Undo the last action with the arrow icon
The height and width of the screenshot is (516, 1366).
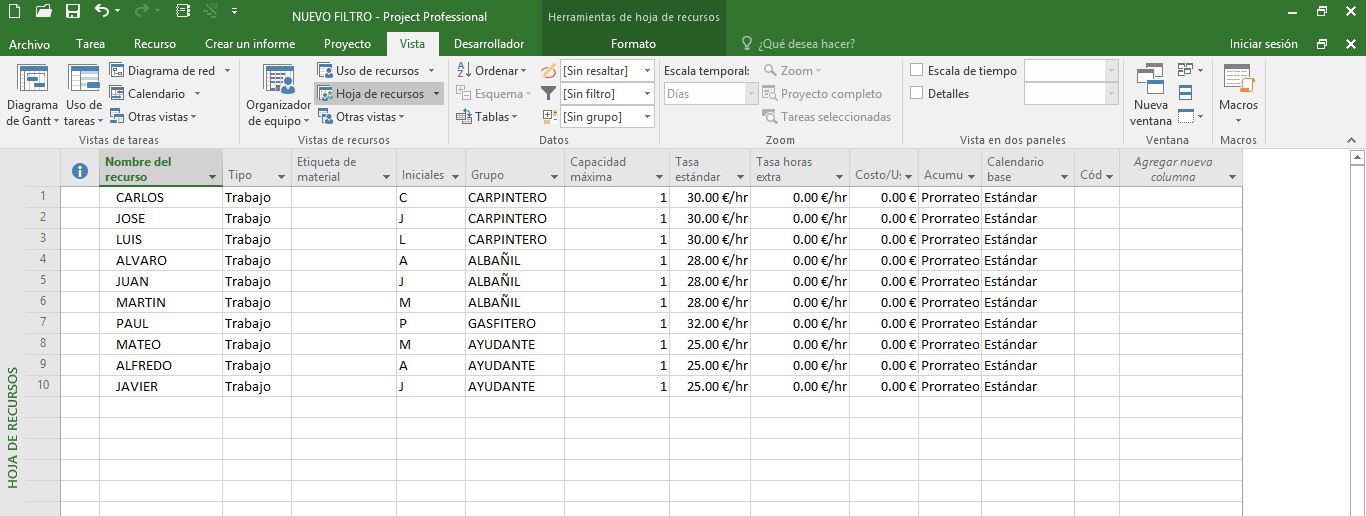coord(102,12)
